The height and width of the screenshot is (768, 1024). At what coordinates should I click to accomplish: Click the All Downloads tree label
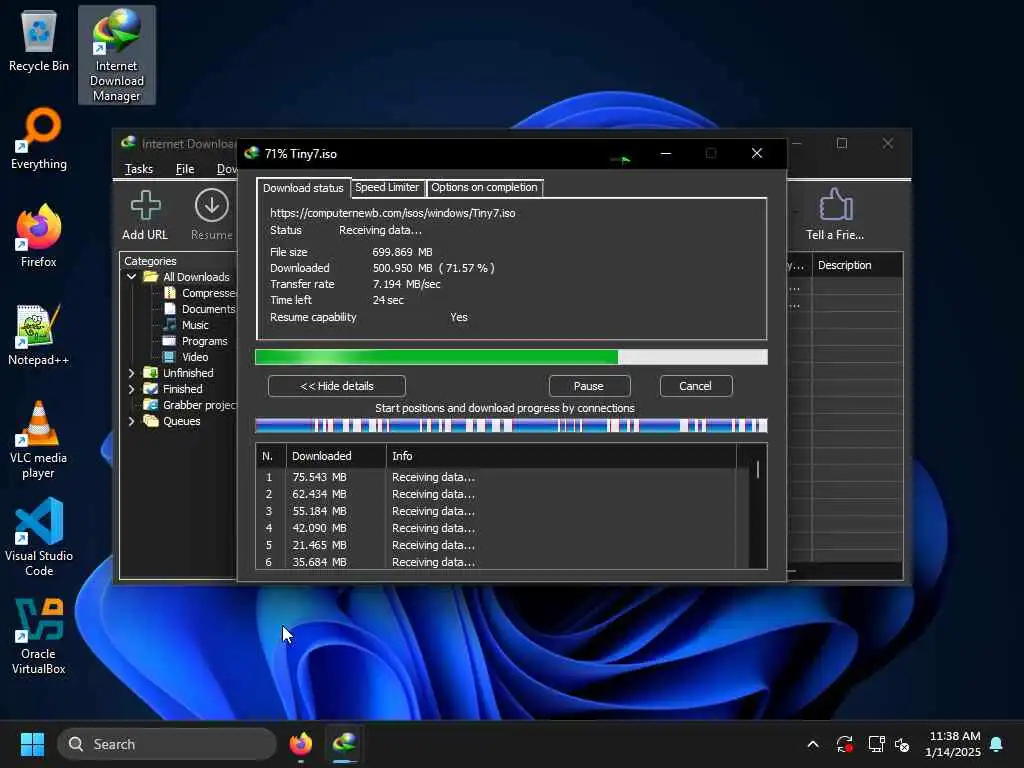pos(196,277)
